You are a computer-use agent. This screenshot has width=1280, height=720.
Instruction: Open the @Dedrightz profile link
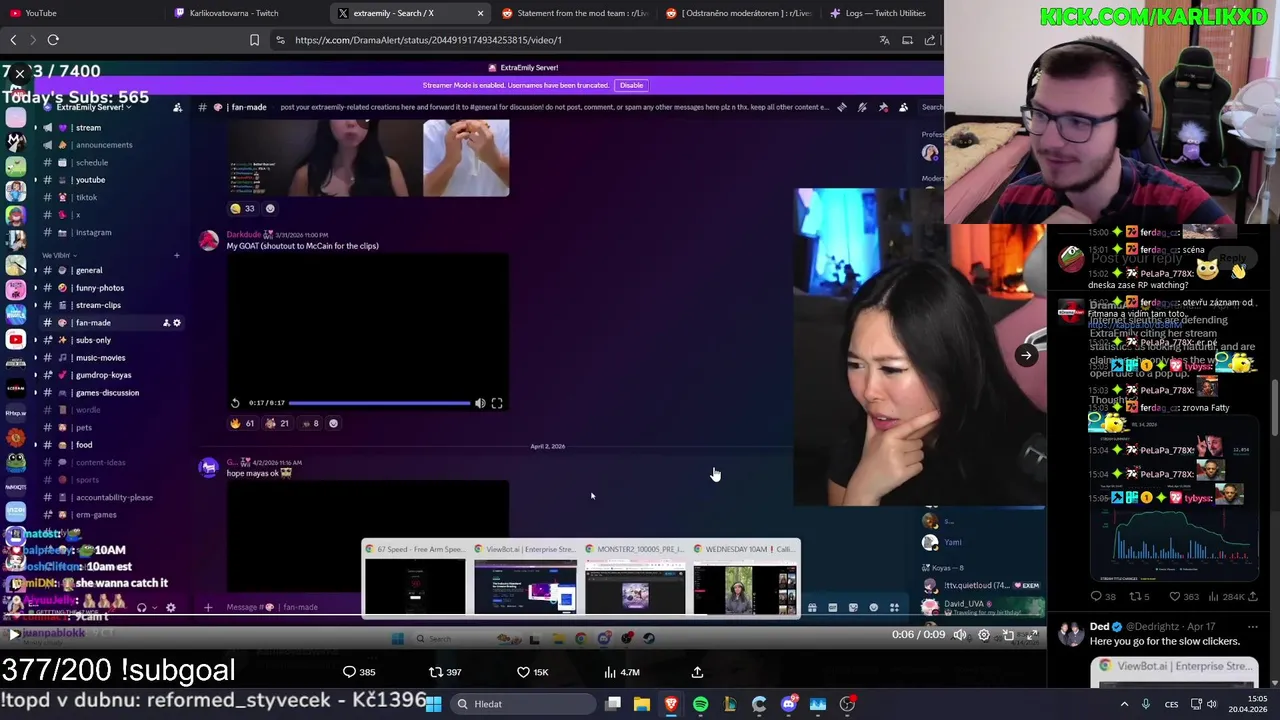click(x=1154, y=627)
